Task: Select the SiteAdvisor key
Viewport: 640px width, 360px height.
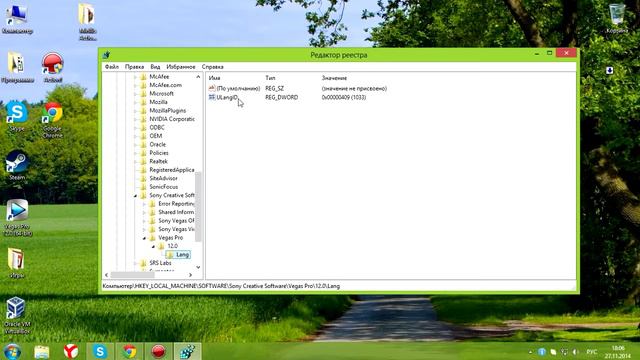Action: [163, 178]
